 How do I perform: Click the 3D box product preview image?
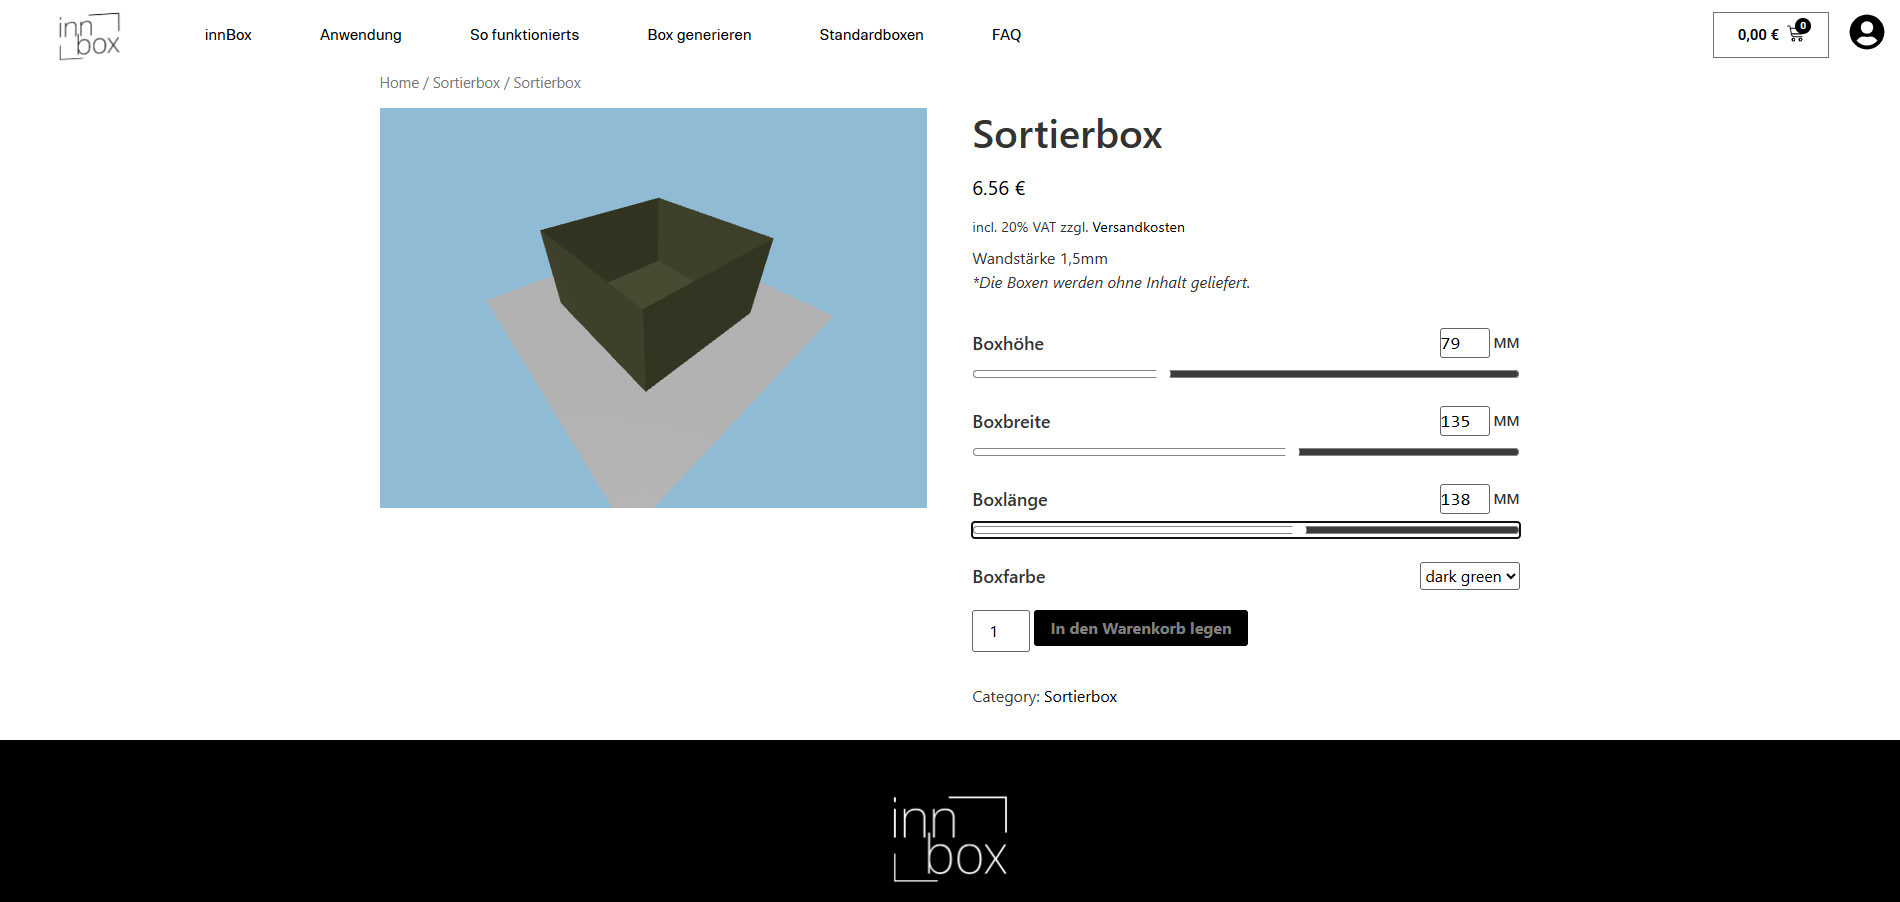(x=653, y=307)
